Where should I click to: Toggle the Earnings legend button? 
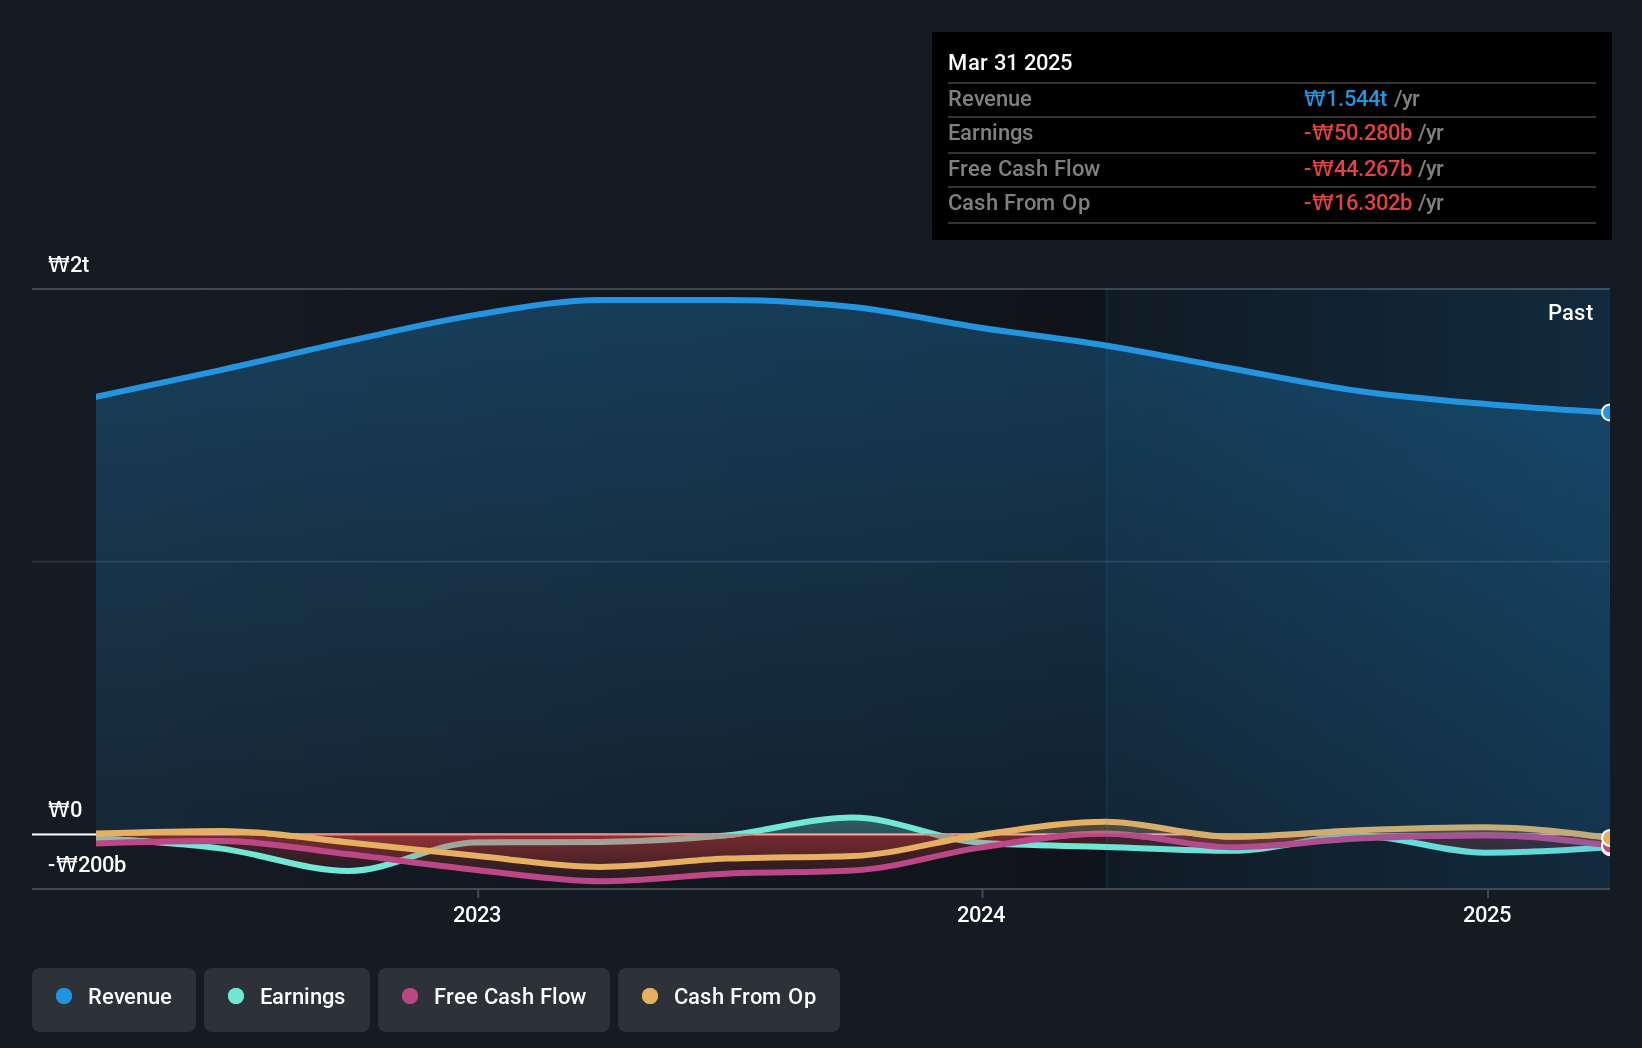(x=287, y=999)
